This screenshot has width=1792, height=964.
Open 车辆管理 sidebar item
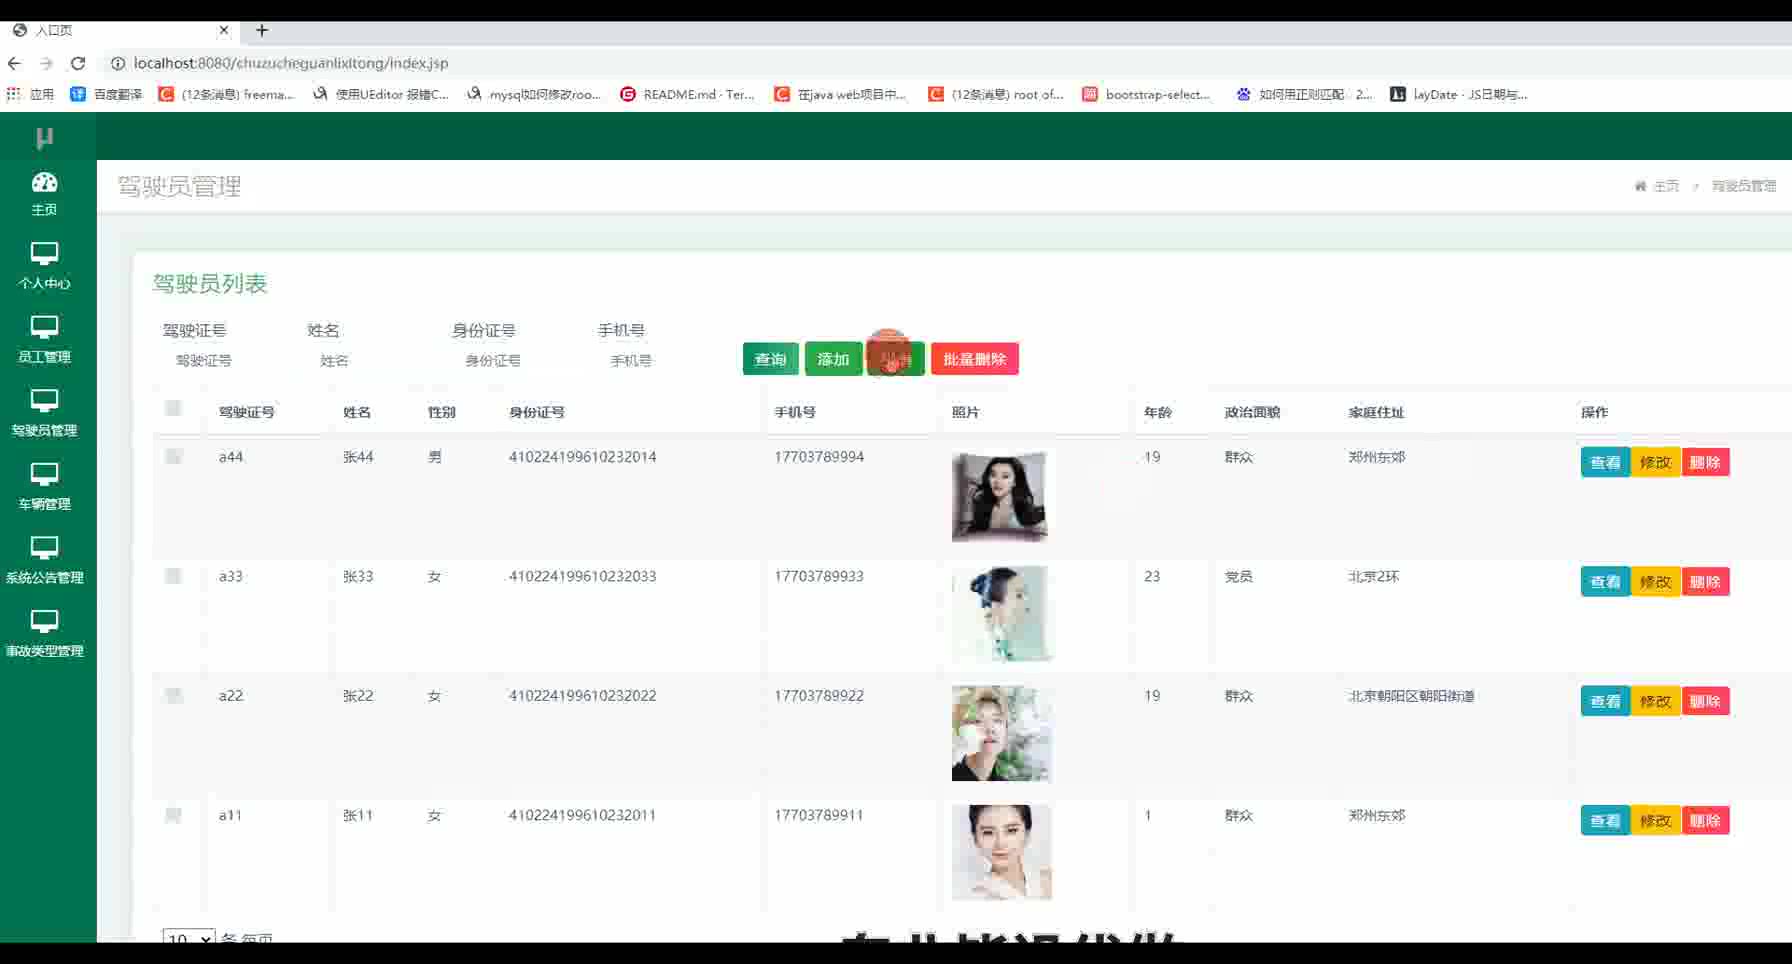tap(44, 486)
